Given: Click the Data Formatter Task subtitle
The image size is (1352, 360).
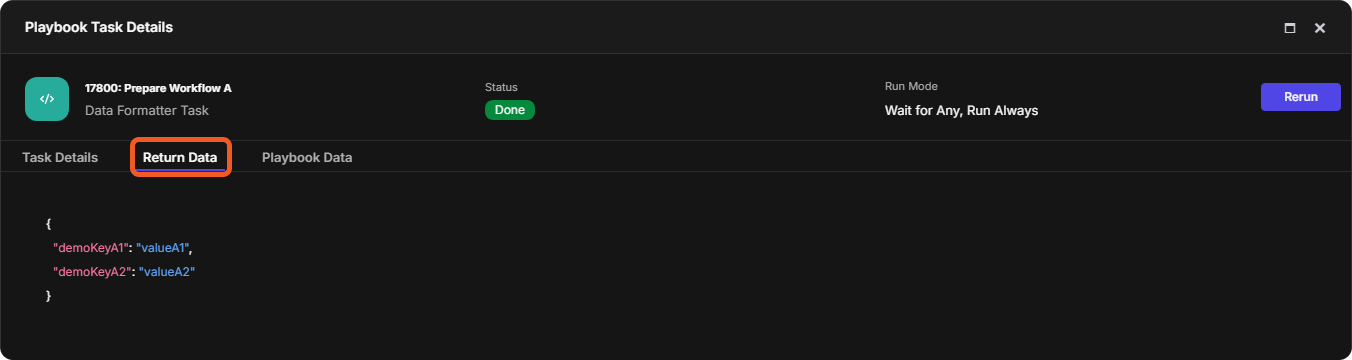Looking at the screenshot, I should [147, 111].
